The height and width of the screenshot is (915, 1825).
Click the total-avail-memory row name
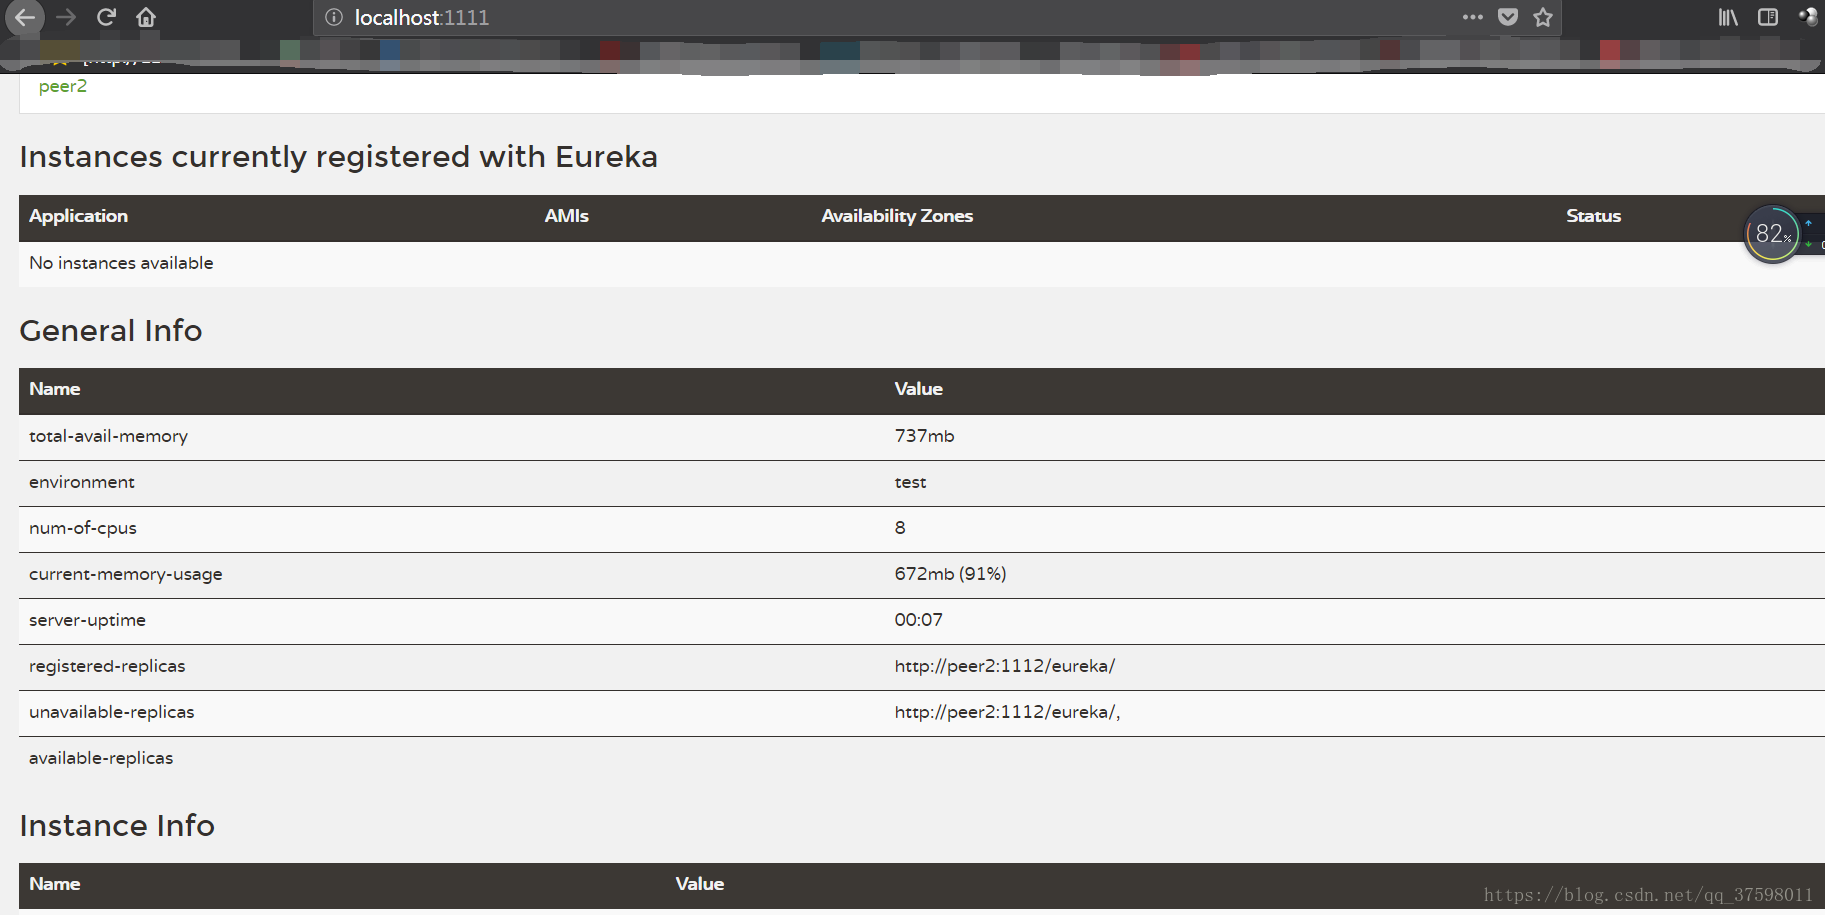(x=108, y=436)
